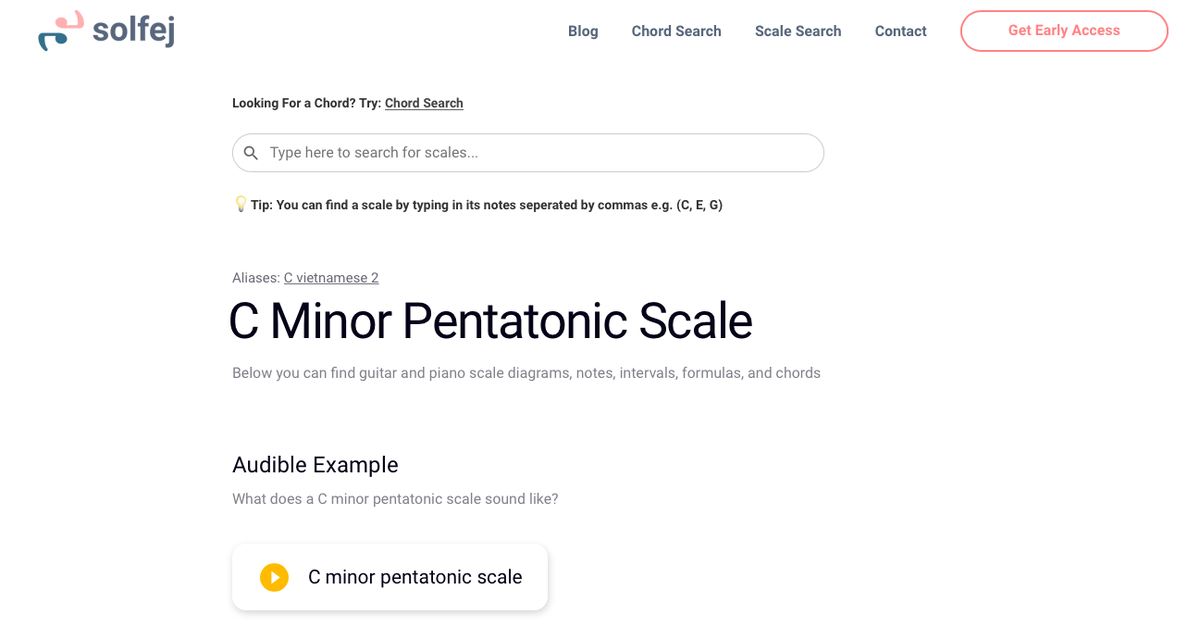Click the audio card's scale name label
The height and width of the screenshot is (640, 1200).
click(415, 577)
